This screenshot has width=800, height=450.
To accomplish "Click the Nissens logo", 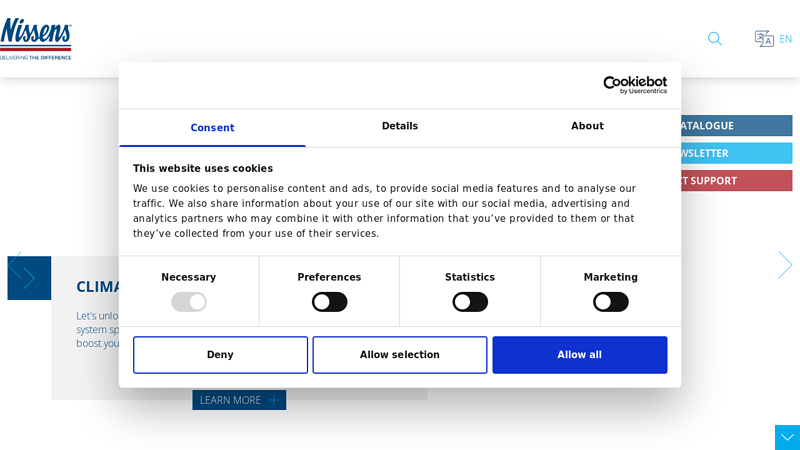I will coord(36,39).
